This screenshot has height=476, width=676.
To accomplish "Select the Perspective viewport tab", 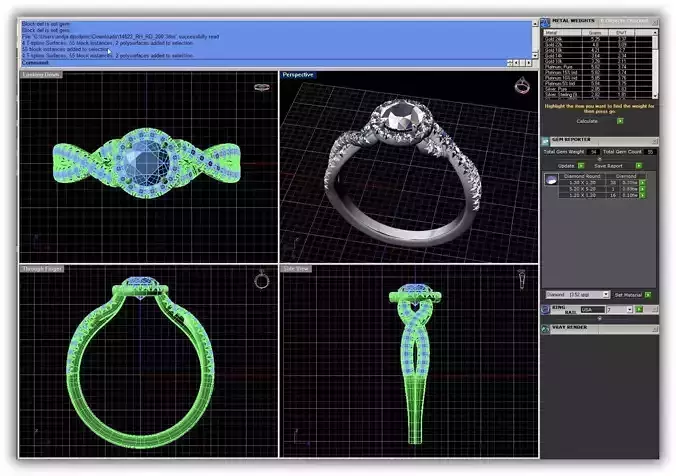I will click(298, 75).
